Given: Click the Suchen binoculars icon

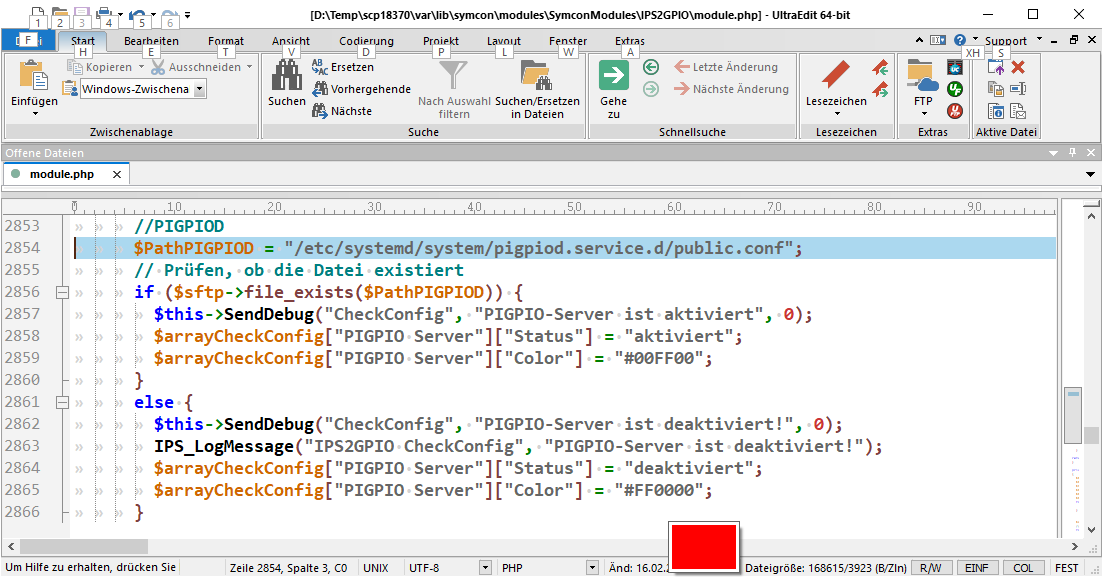Looking at the screenshot, I should pos(287,76).
